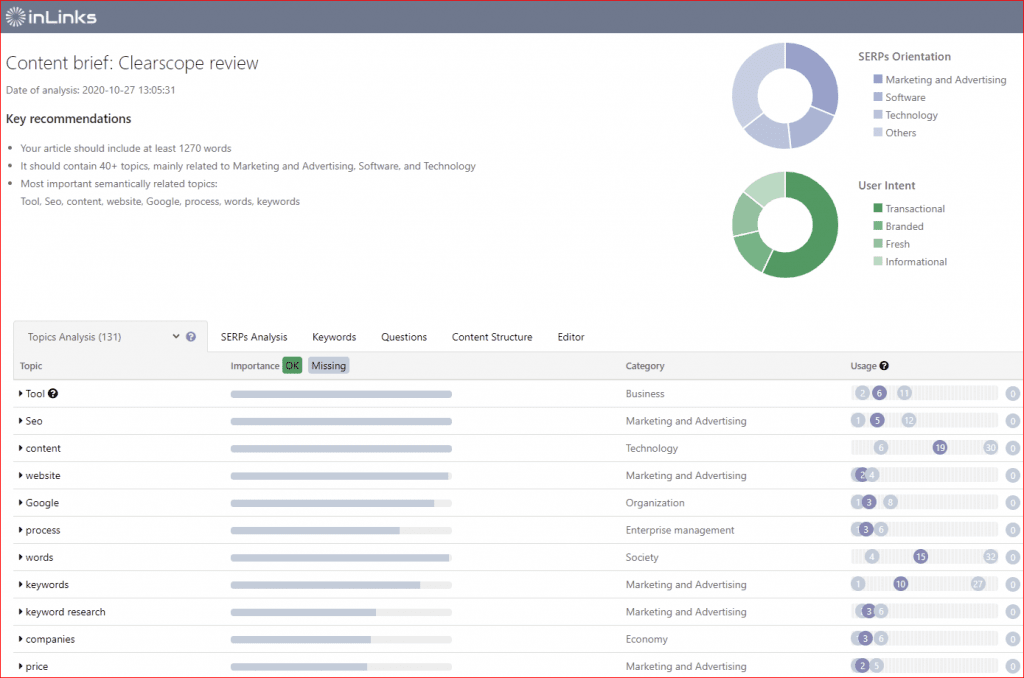The height and width of the screenshot is (678, 1024).
Task: Click the Society category cell
Action: (x=642, y=557)
